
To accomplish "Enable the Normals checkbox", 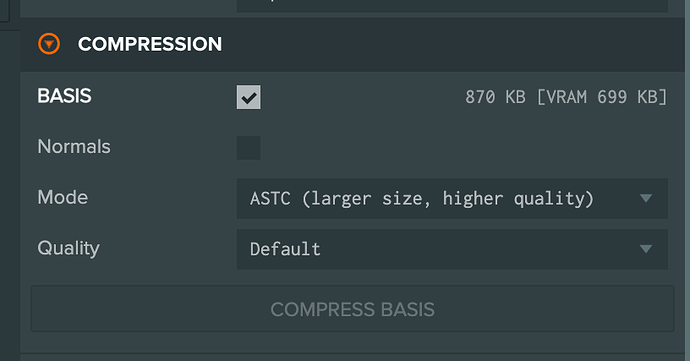I will [x=249, y=147].
